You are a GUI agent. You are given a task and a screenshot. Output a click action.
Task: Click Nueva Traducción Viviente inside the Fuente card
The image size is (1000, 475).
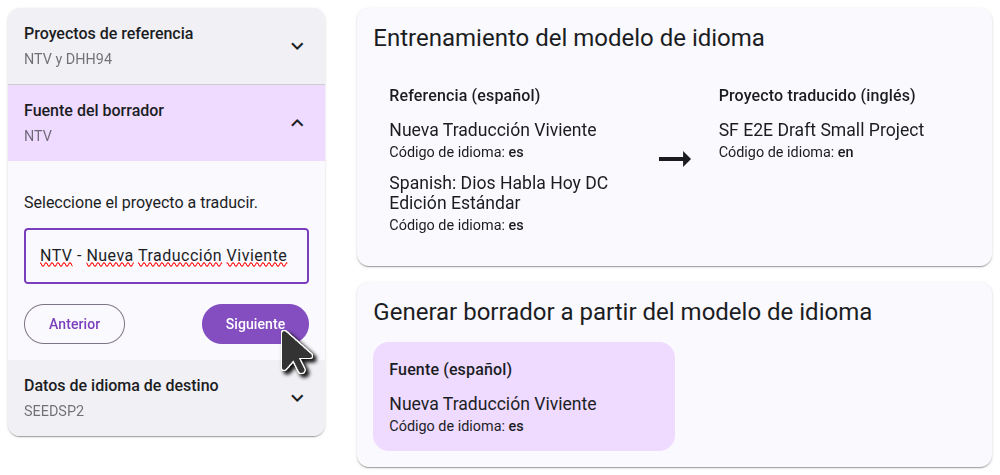click(x=493, y=404)
